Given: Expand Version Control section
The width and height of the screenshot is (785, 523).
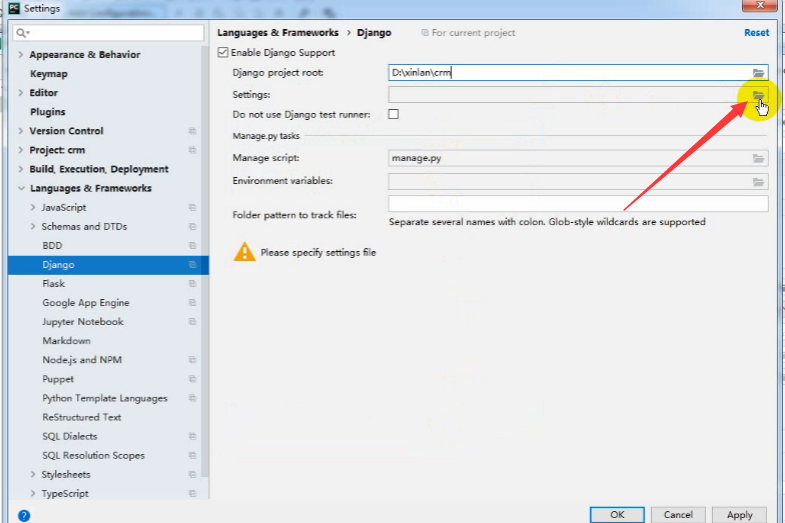Looking at the screenshot, I should tap(21, 131).
